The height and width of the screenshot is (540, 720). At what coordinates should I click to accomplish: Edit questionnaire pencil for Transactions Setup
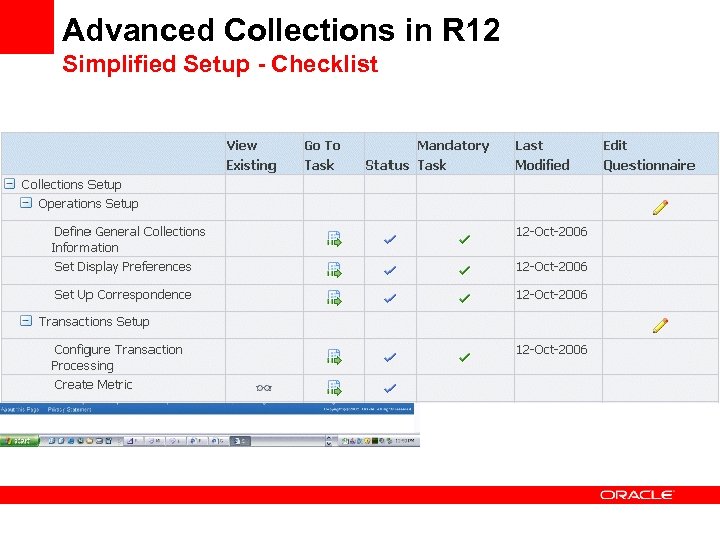[660, 326]
